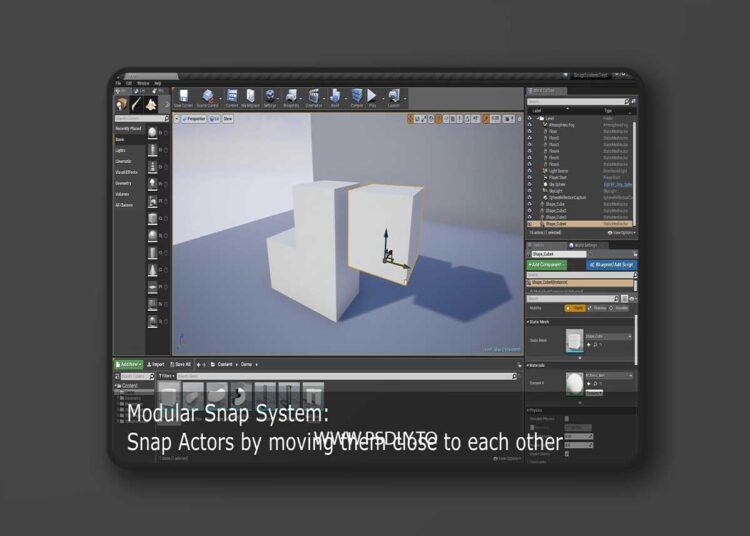Click the material sphere thumbnail in Materials
The image size is (750, 536).
(x=574, y=384)
